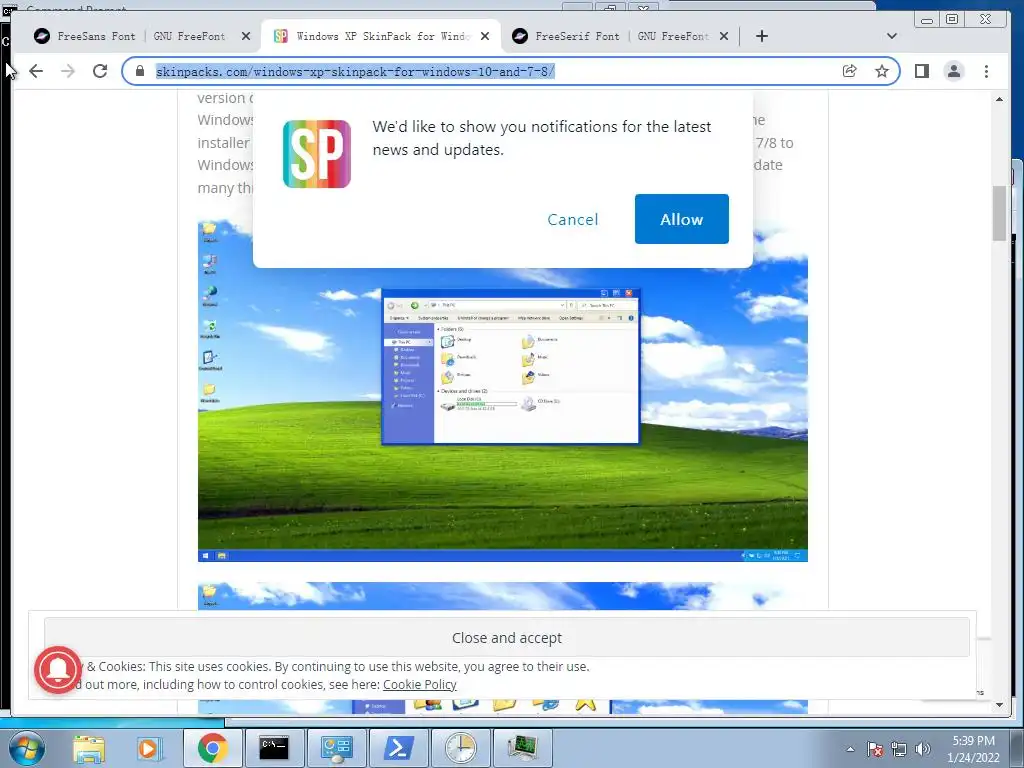Click the red notification bell icon
The height and width of the screenshot is (768, 1024).
(58, 669)
